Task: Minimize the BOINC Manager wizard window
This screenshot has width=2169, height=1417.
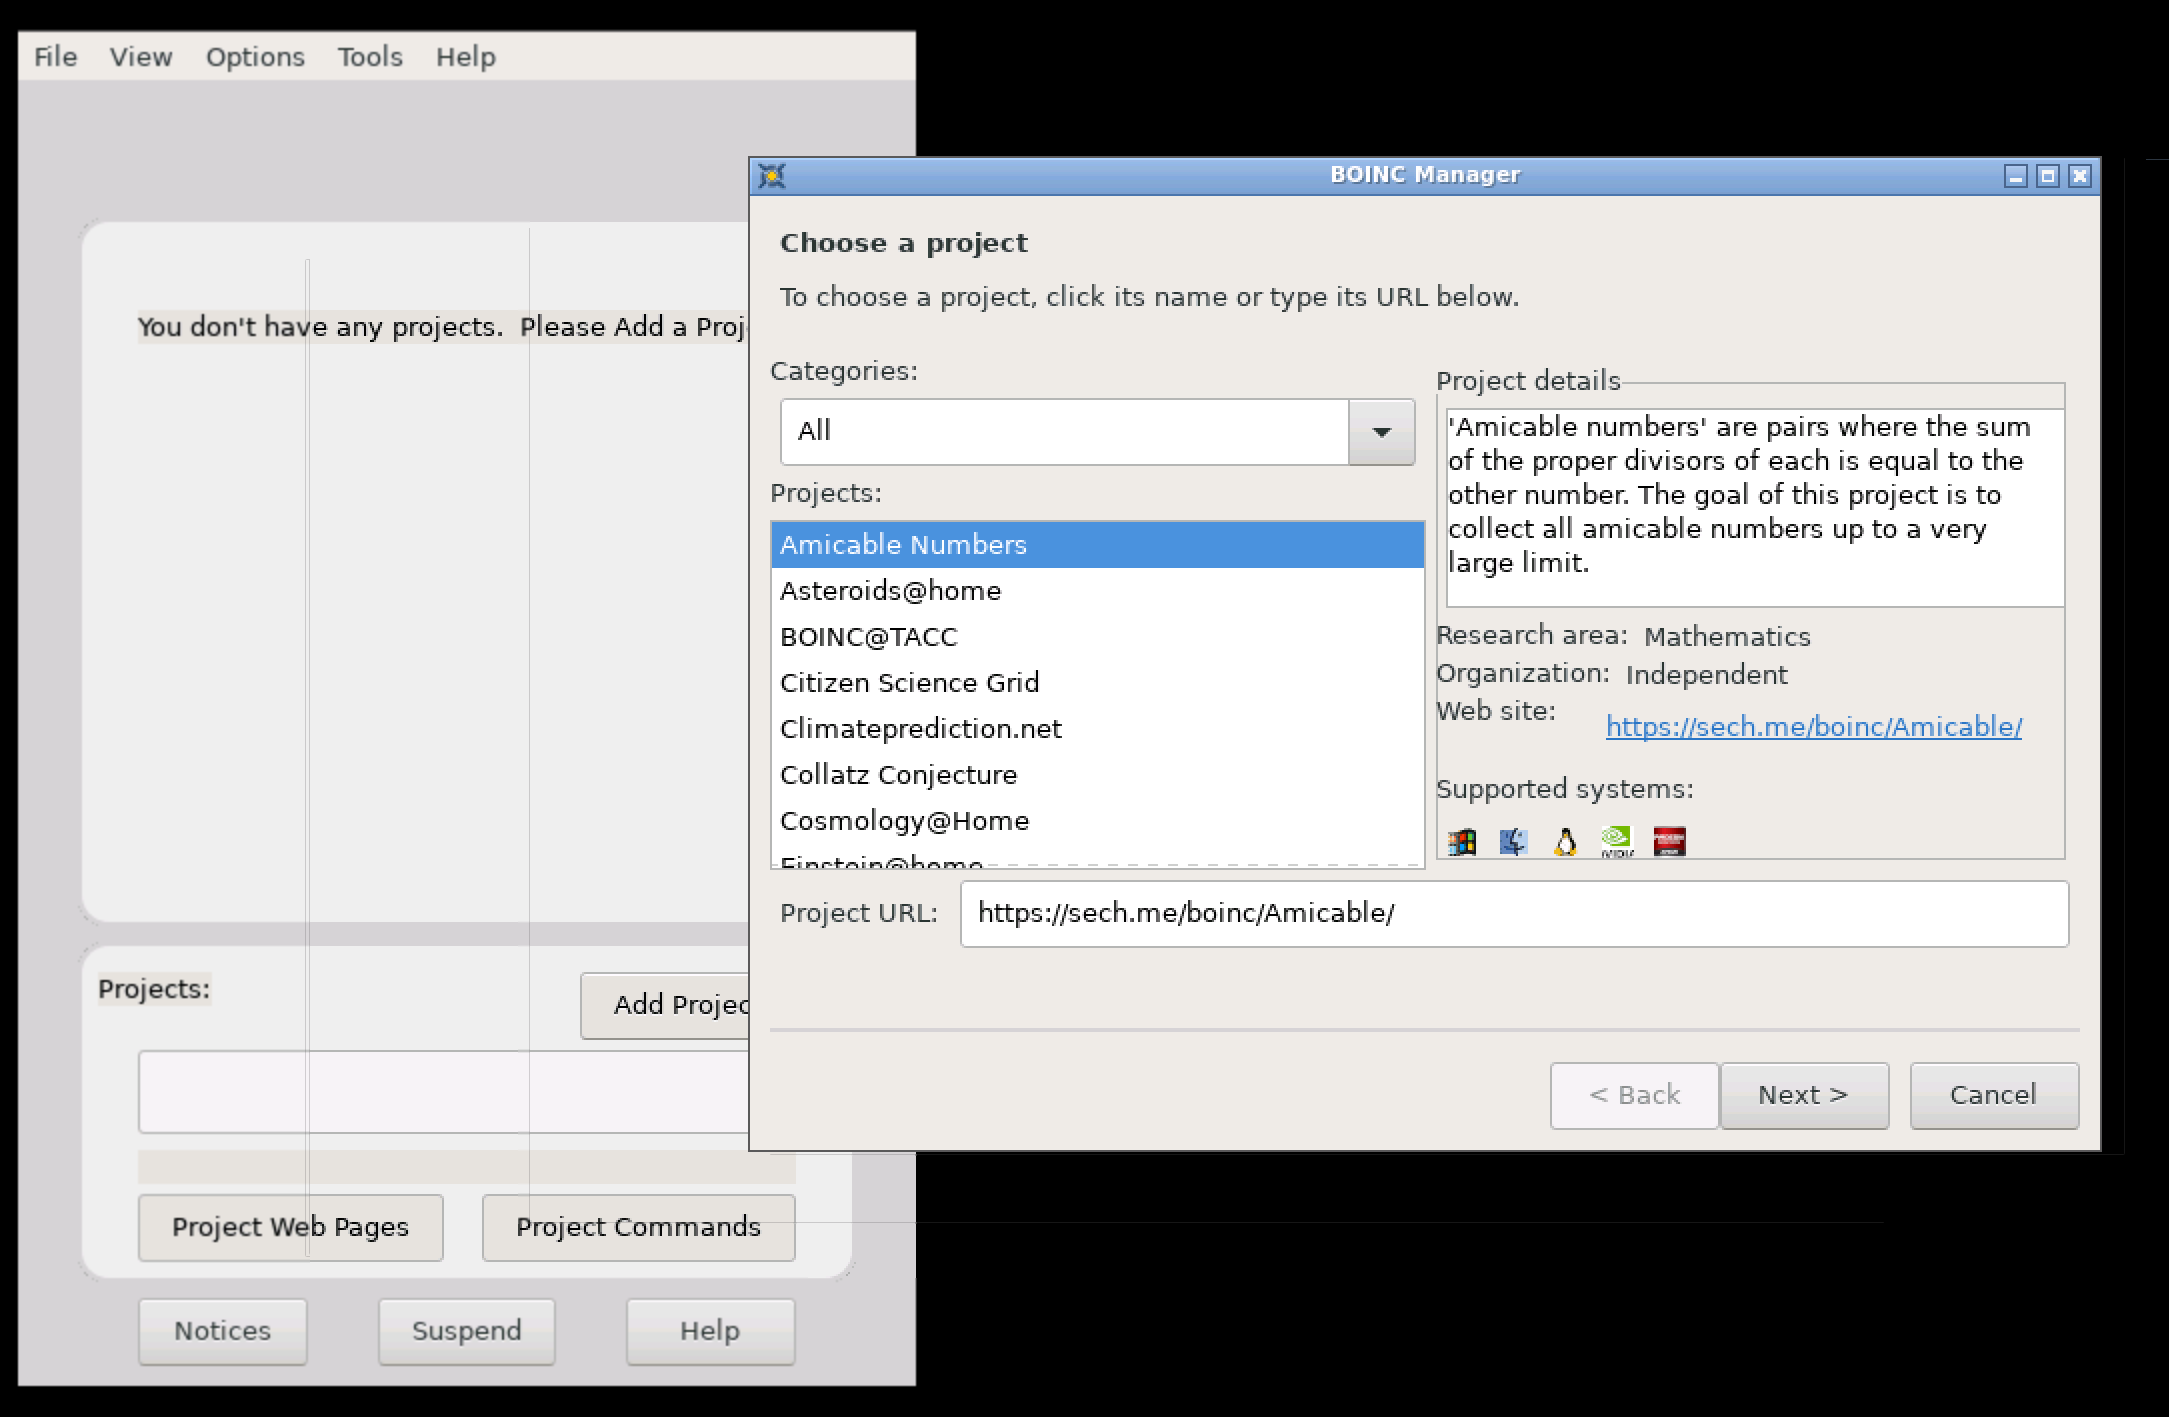Action: tap(2016, 176)
